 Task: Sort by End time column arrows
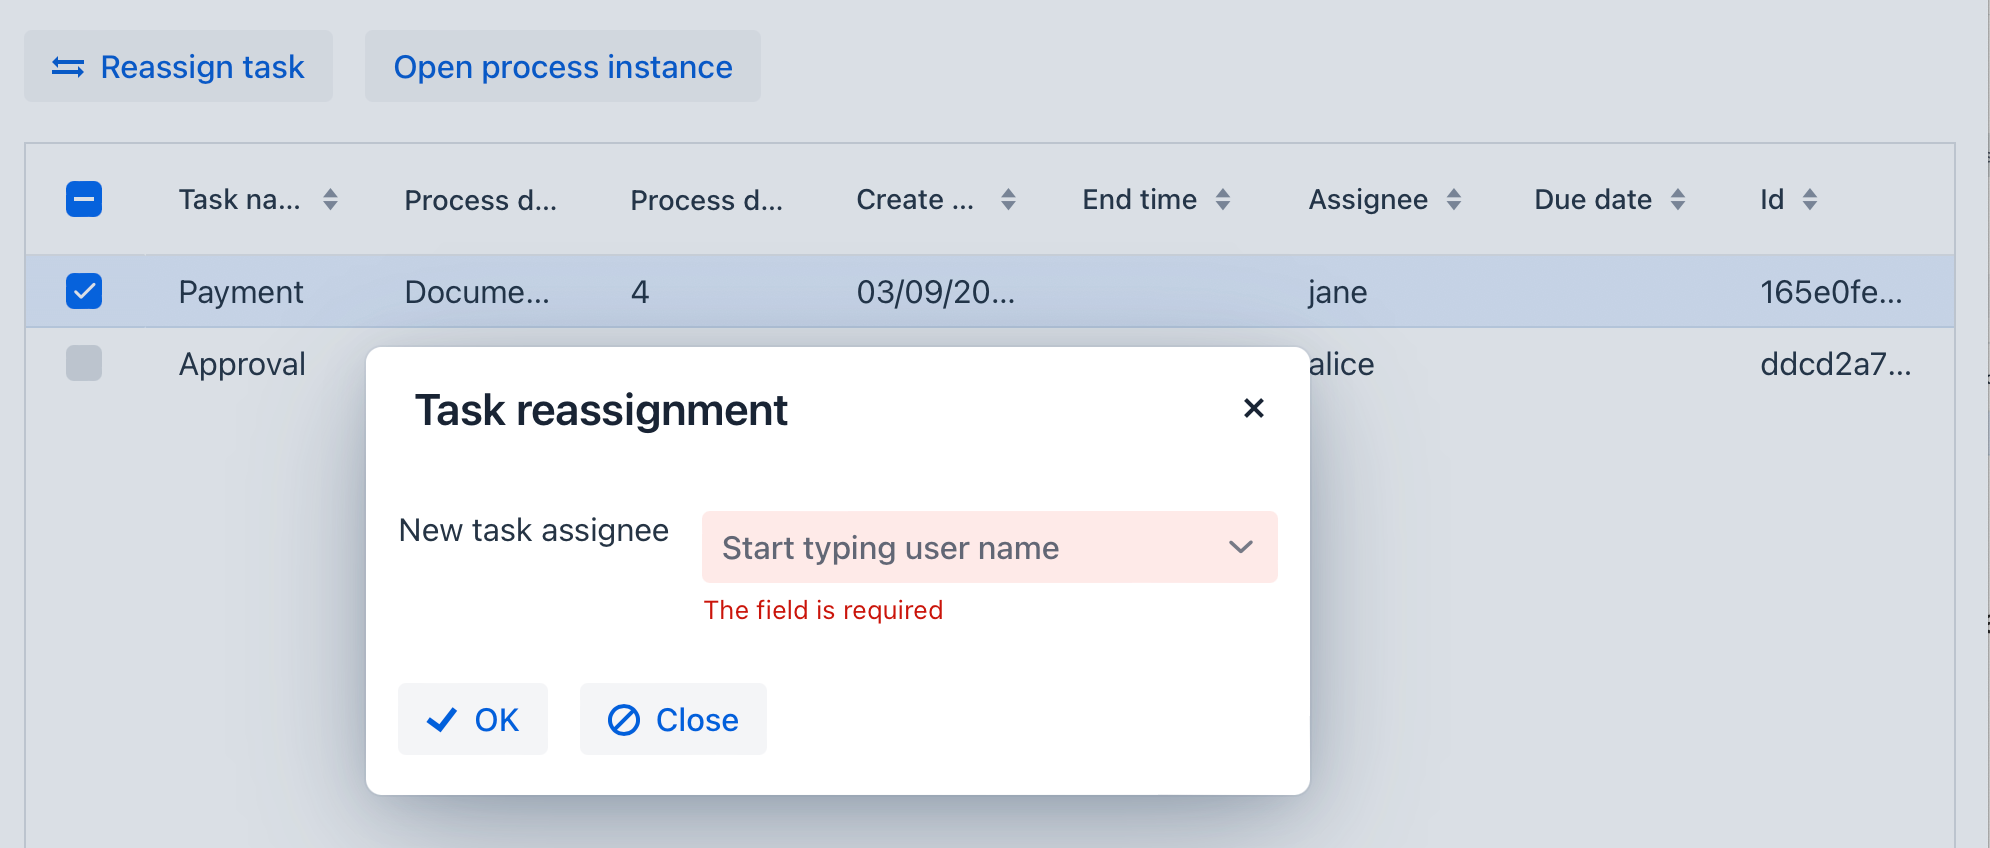[1222, 200]
